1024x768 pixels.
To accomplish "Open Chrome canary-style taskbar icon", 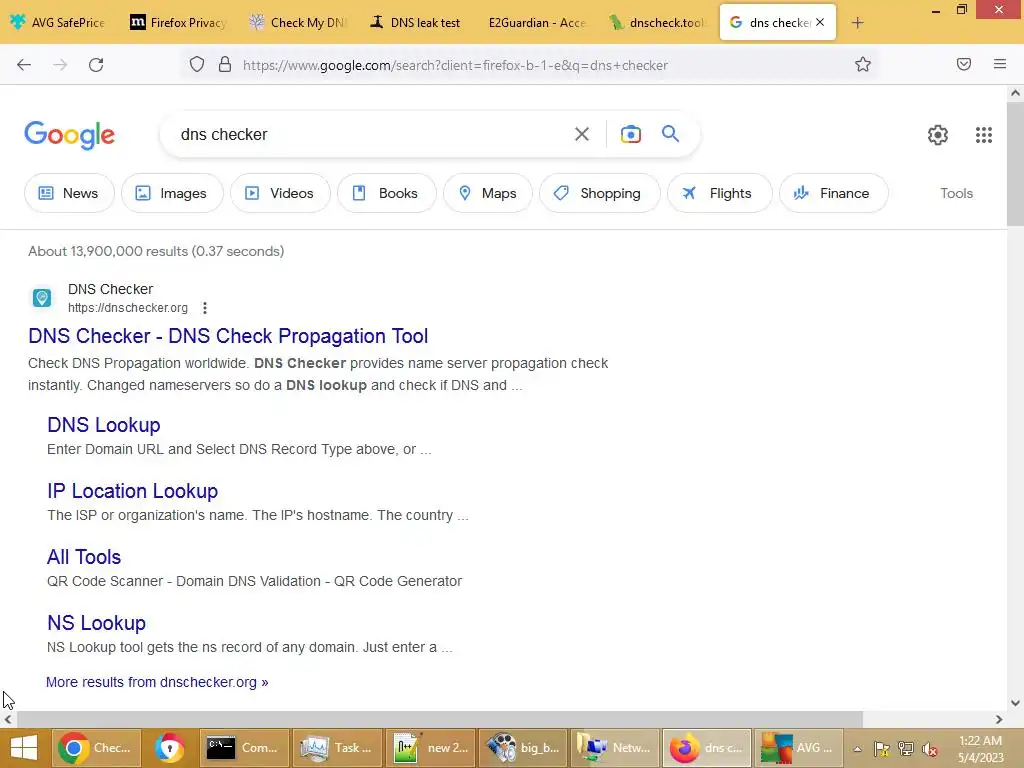I will click(169, 748).
